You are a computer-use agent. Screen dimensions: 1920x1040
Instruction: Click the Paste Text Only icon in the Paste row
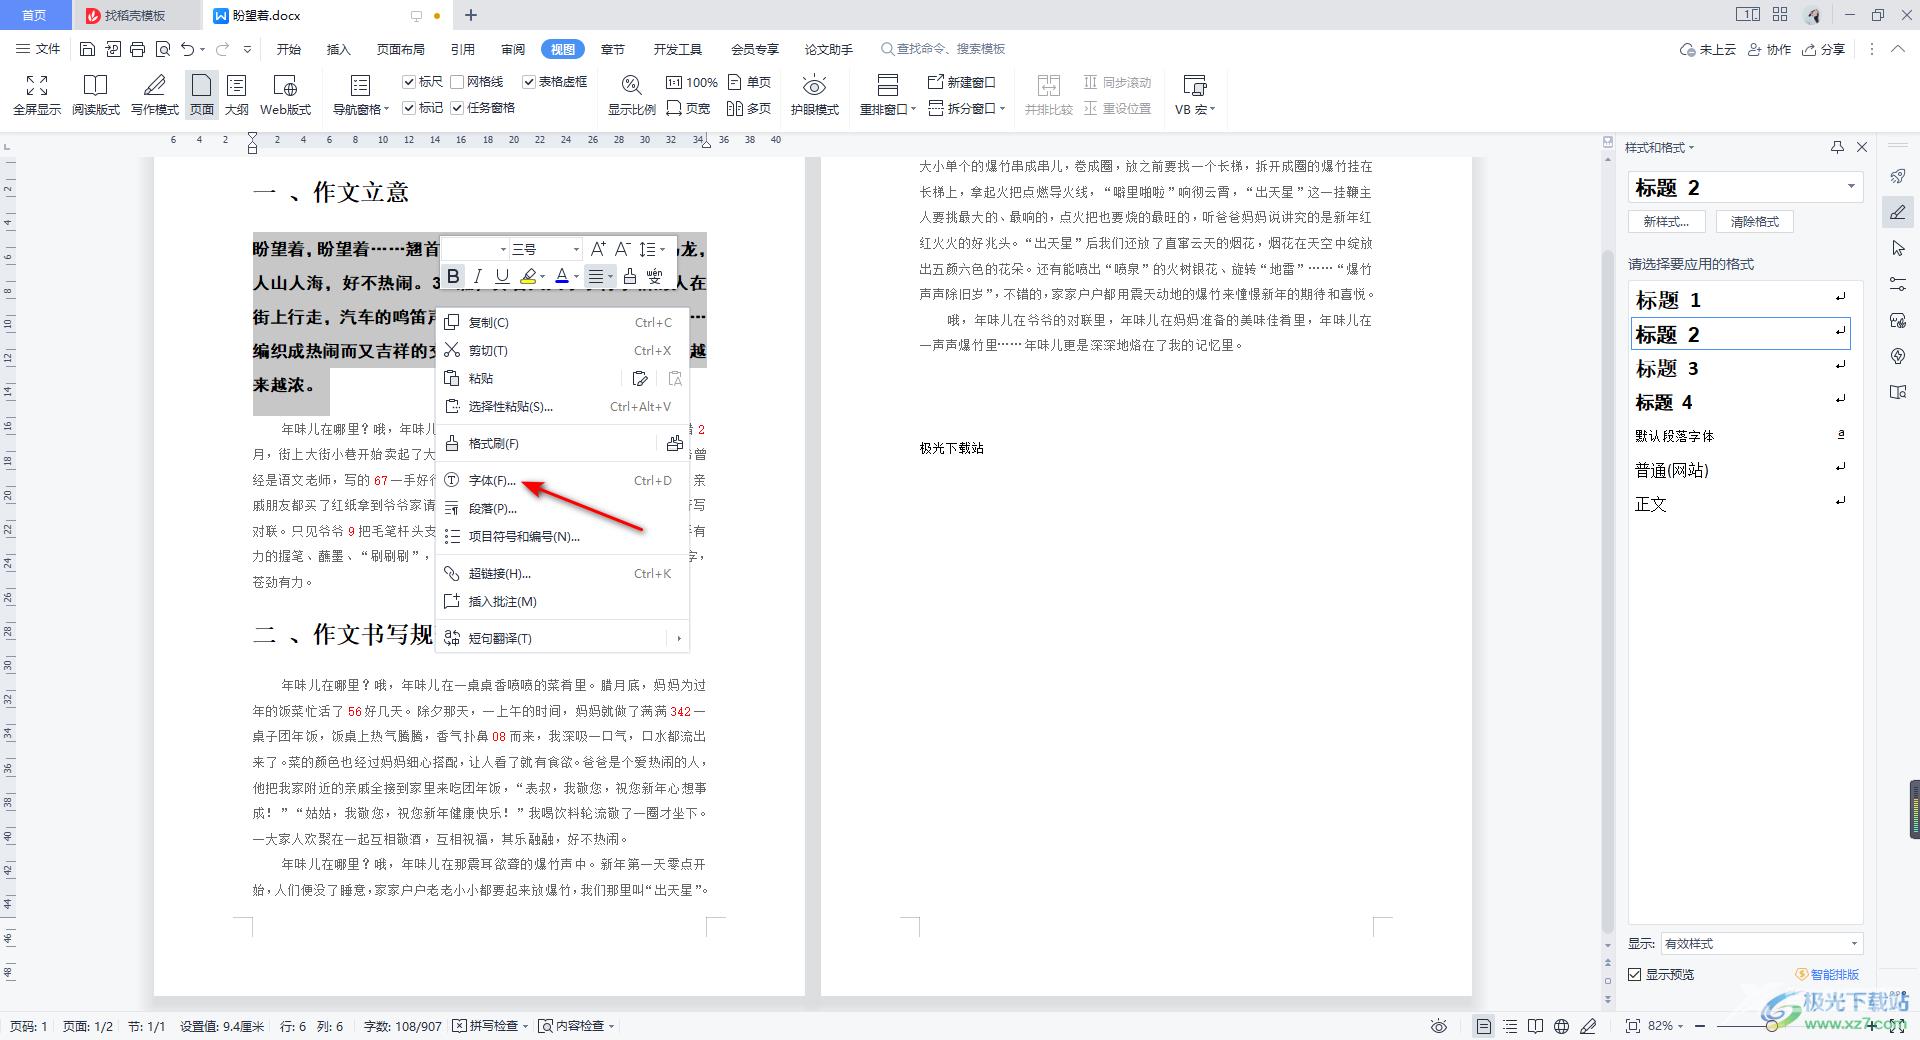click(x=675, y=378)
